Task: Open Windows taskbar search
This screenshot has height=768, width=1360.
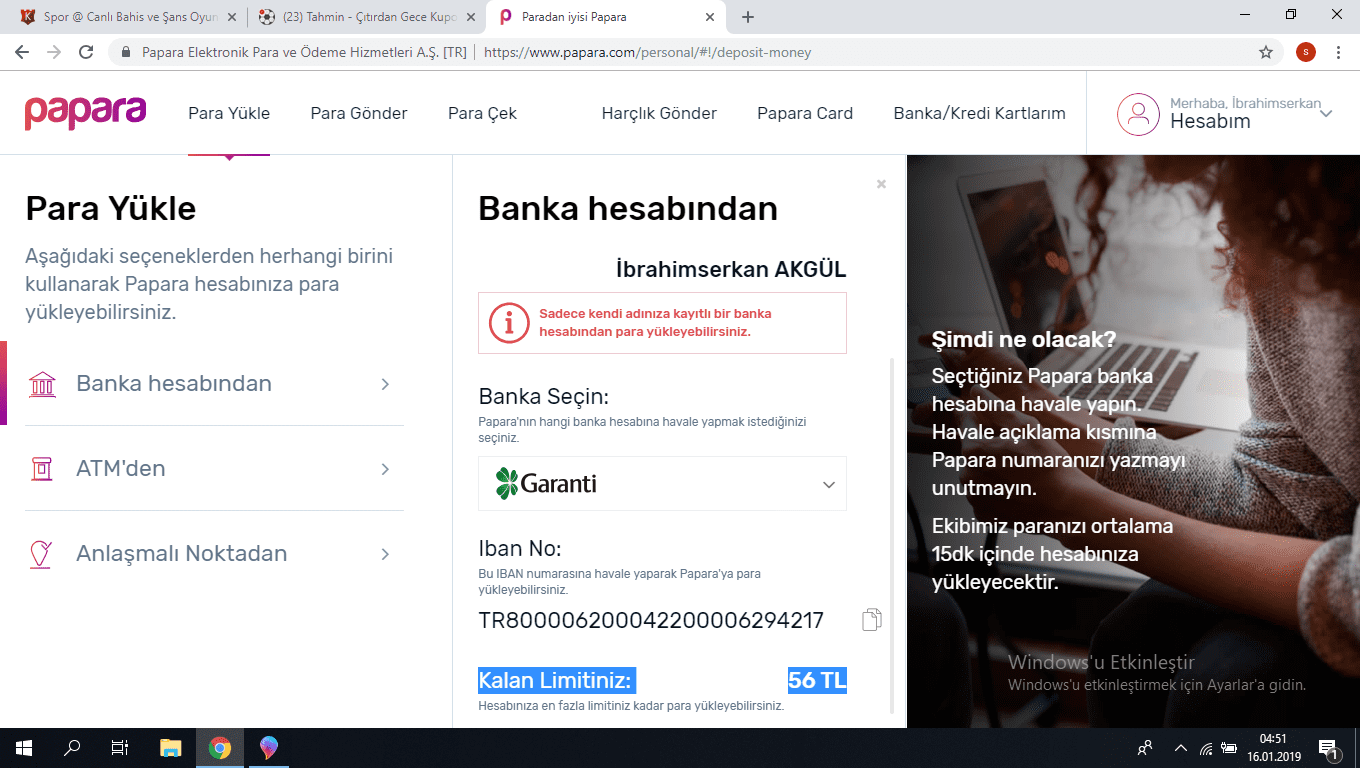Action: pyautogui.click(x=72, y=748)
